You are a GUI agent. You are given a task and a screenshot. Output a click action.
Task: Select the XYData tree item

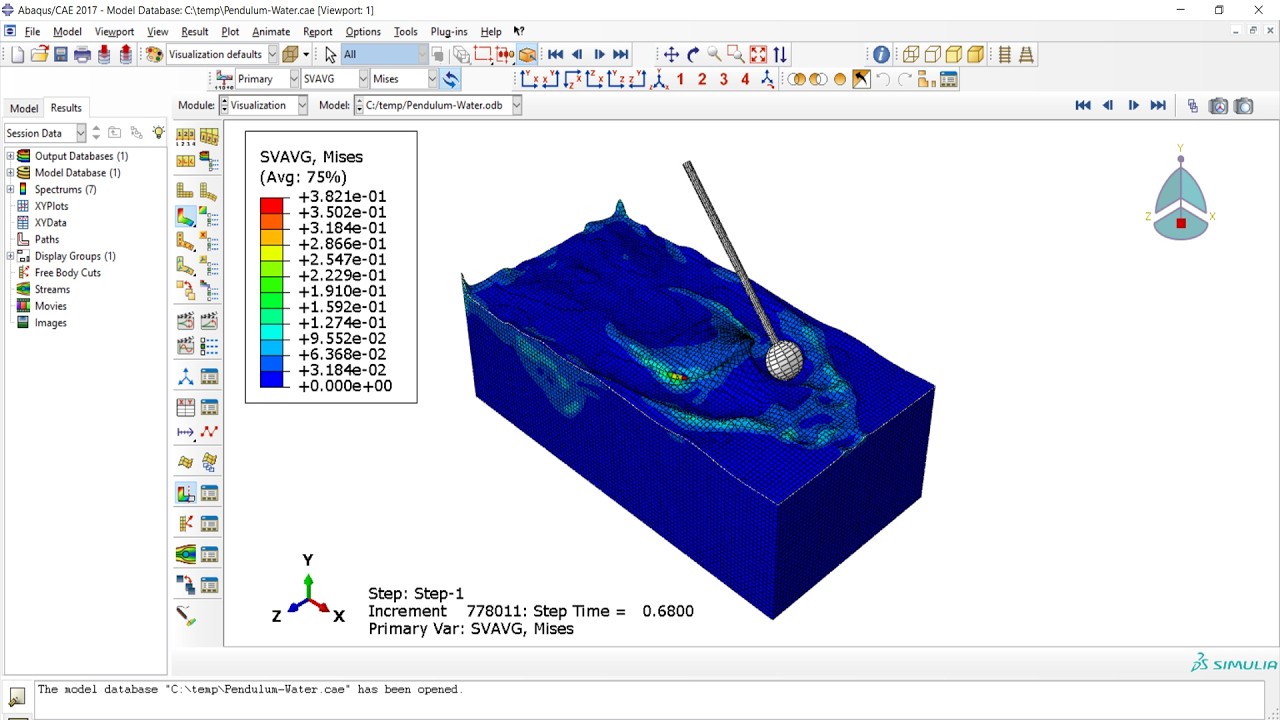pyautogui.click(x=50, y=223)
